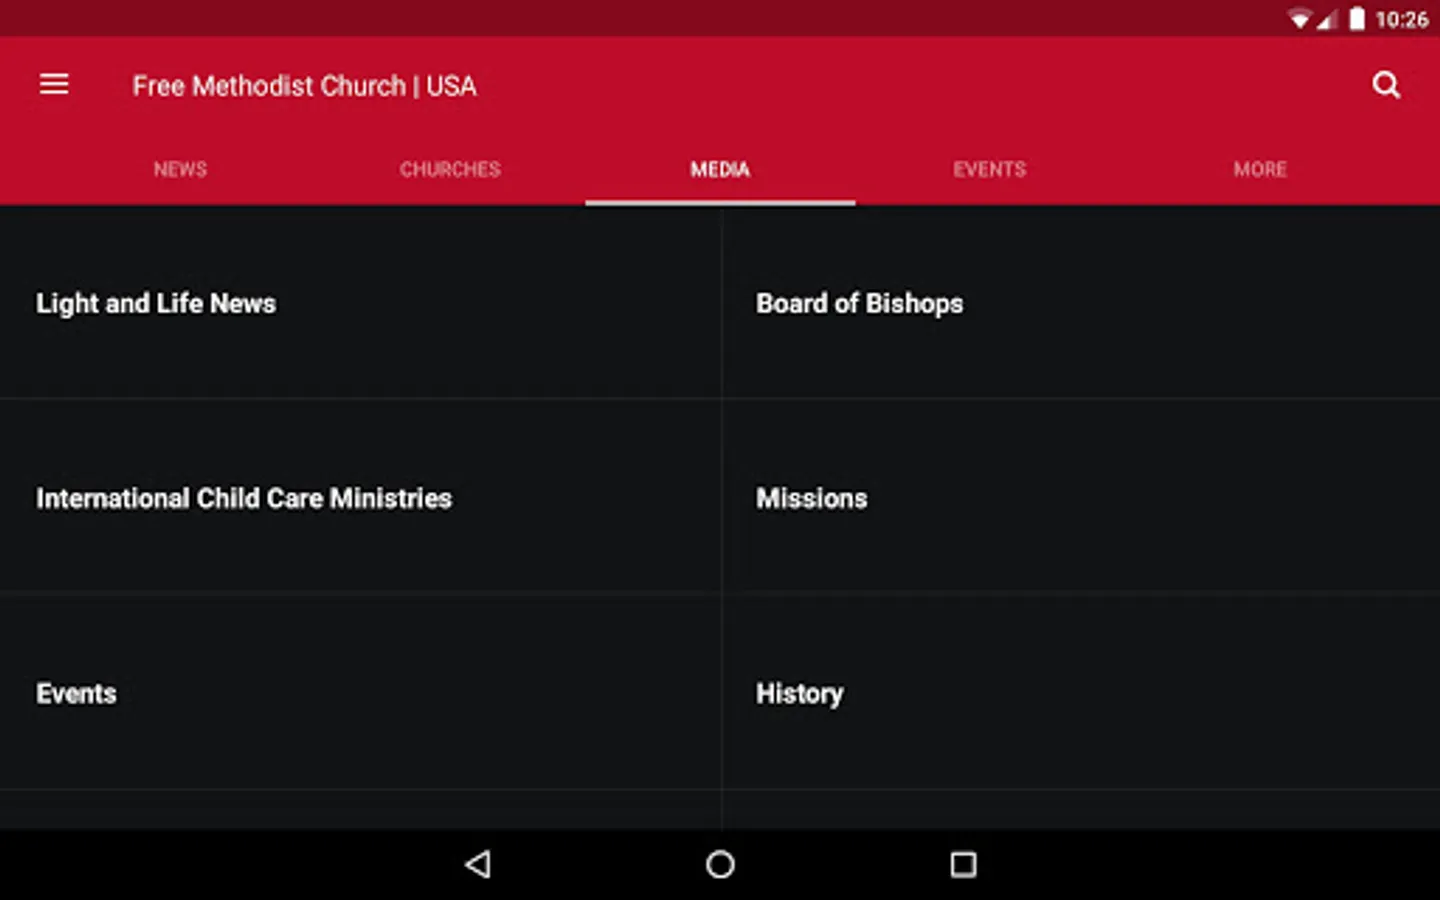
Task: Tap the battery status icon
Action: pos(1357,19)
